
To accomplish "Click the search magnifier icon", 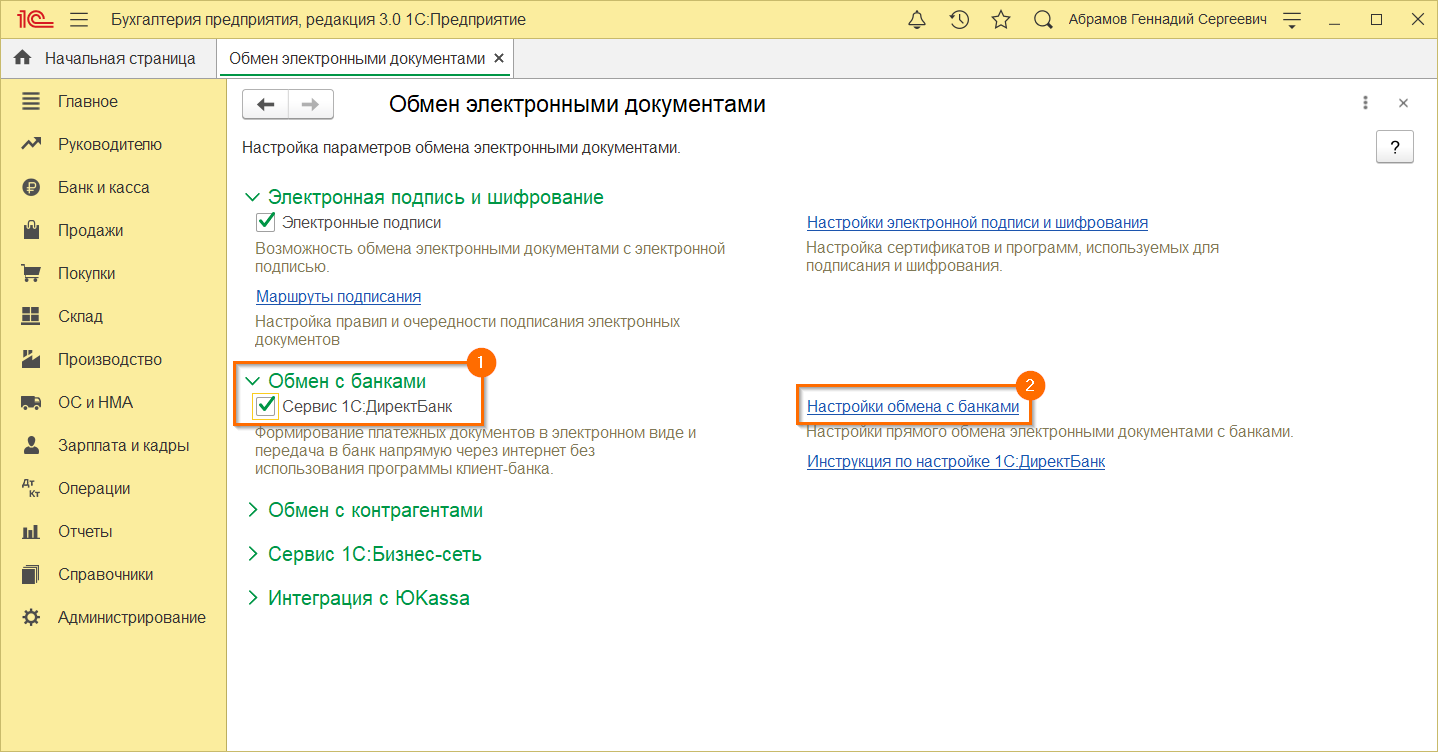I will point(1043,20).
